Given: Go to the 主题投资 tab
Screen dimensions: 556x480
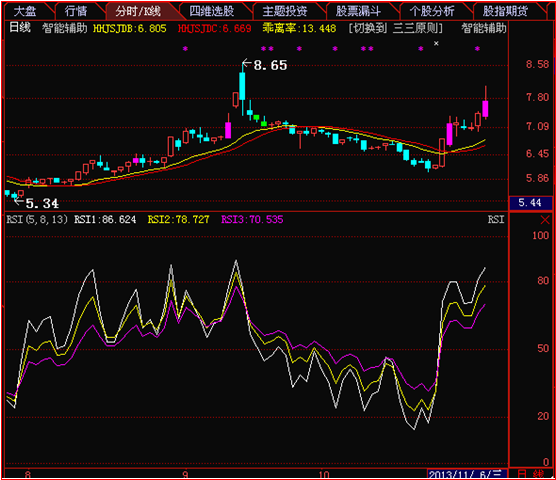Looking at the screenshot, I should click(x=285, y=11).
